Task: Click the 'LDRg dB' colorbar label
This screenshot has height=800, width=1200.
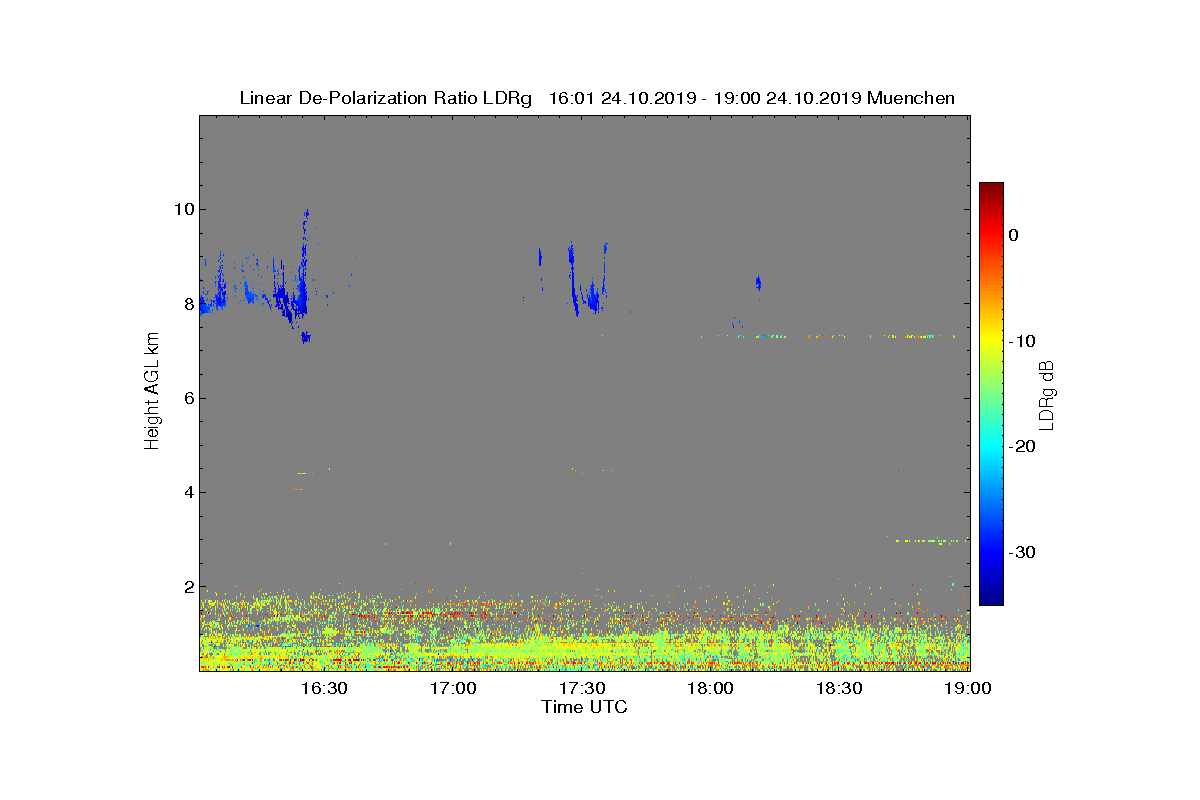Action: (1047, 396)
